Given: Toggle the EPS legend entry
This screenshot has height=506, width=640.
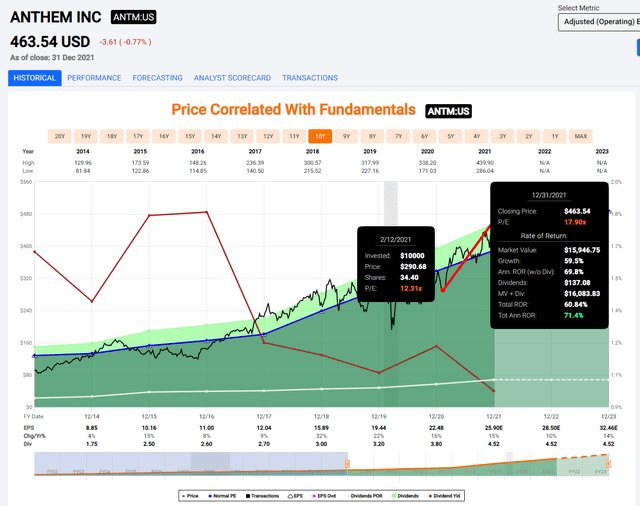Looking at the screenshot, I should tap(296, 496).
